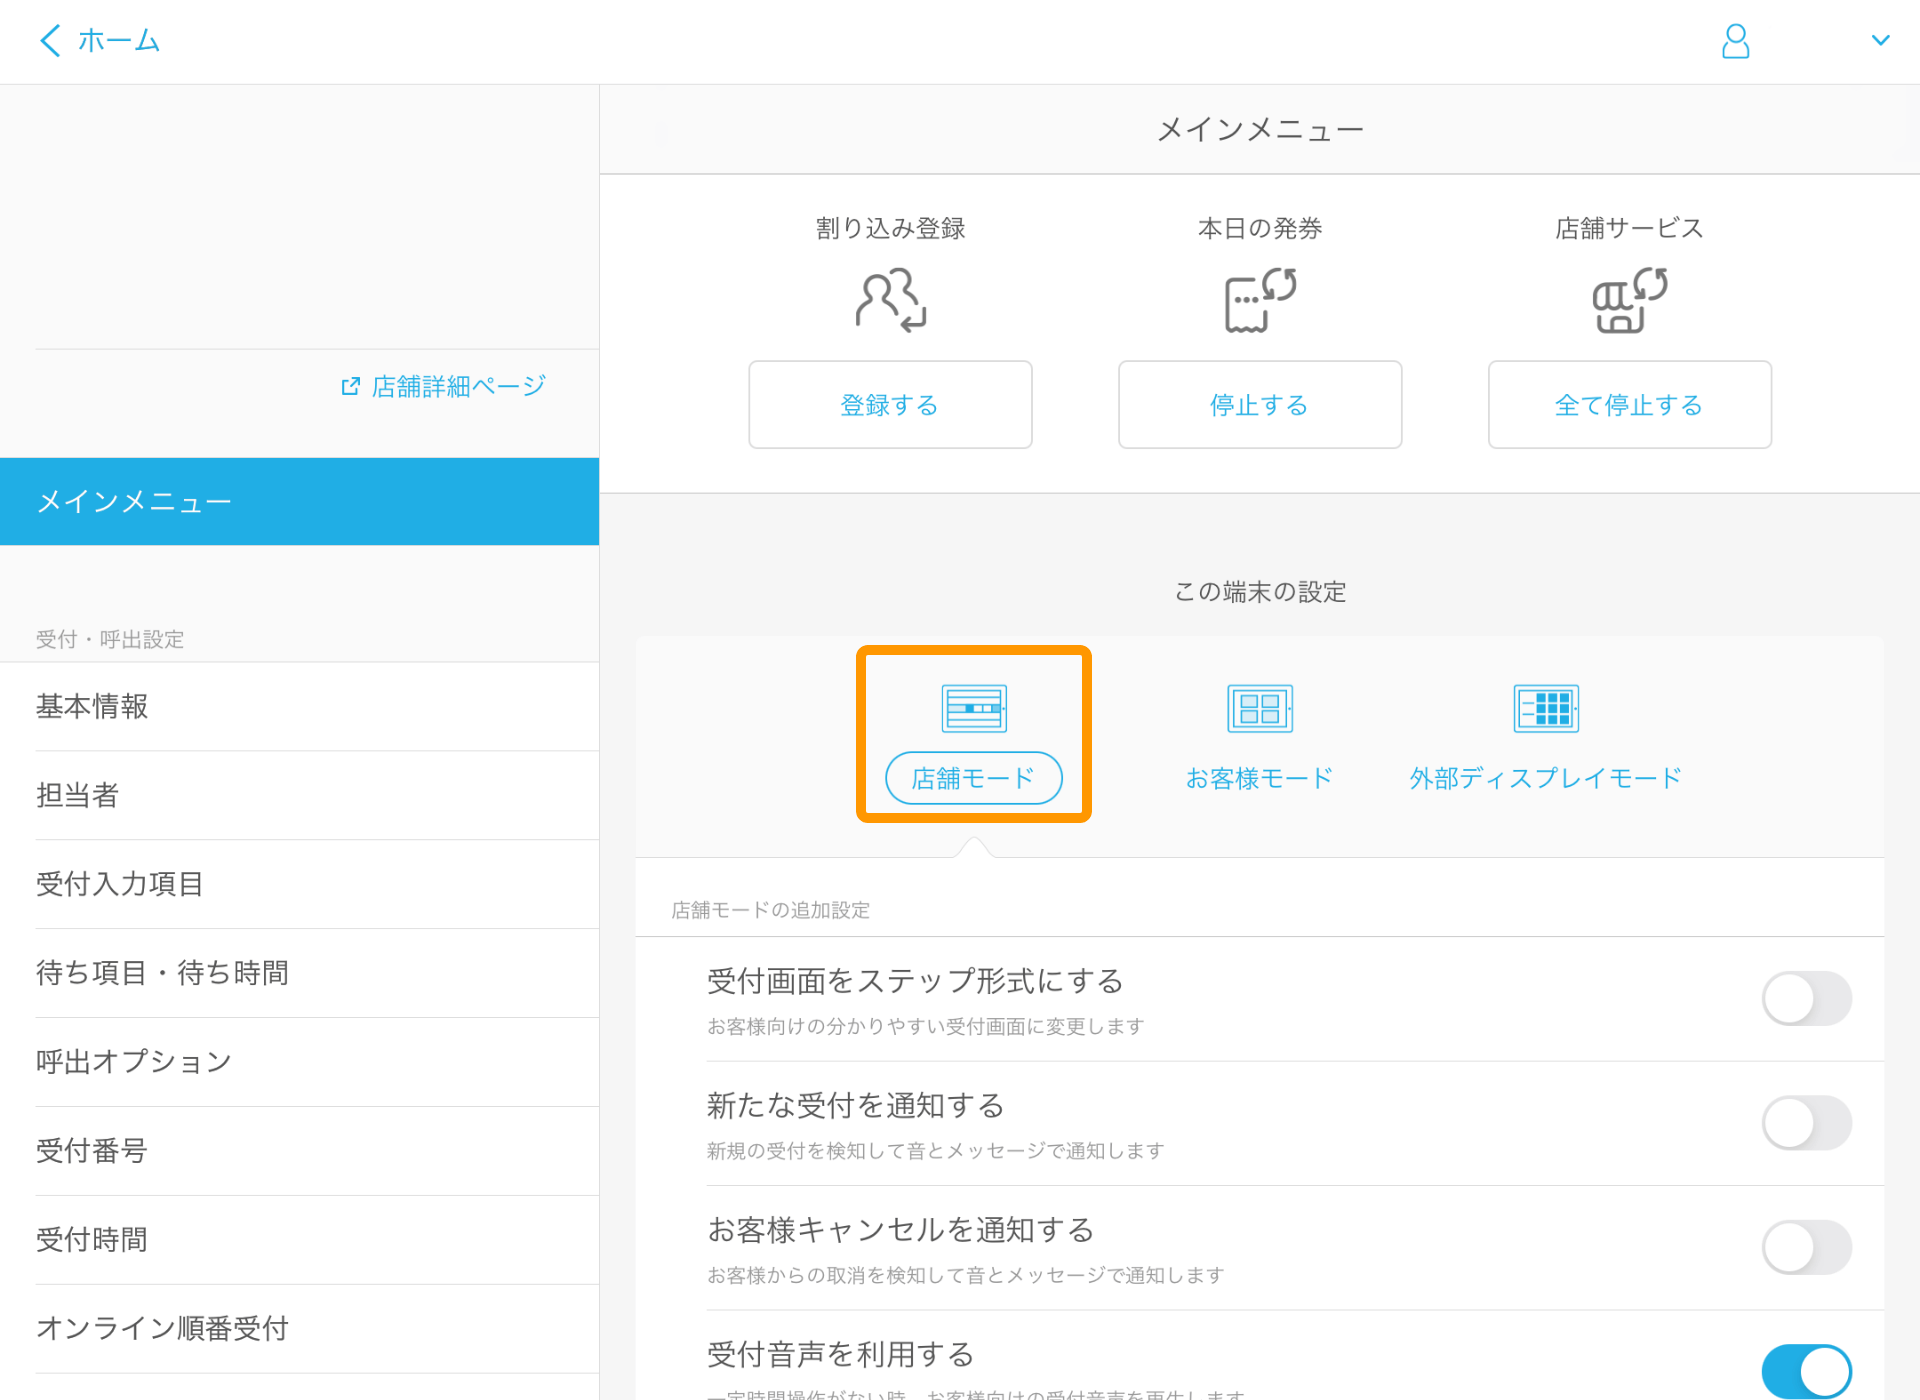
Task: Toggle お客様キャンセルを通知する
Action: (1807, 1247)
